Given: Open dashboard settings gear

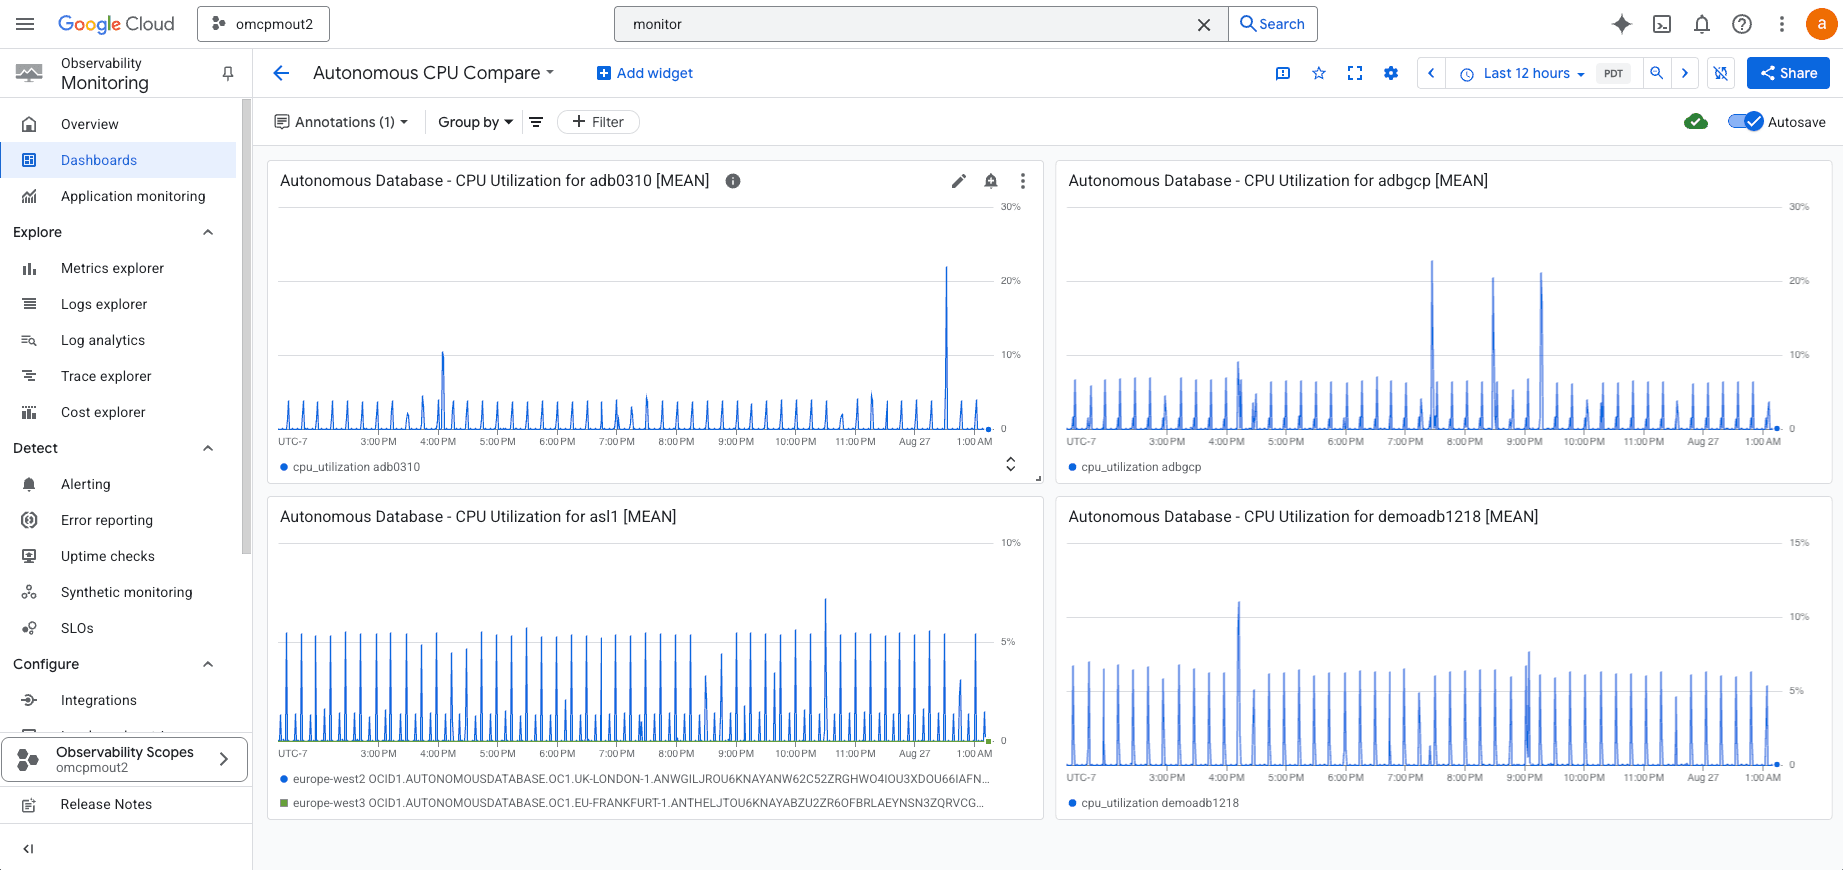Looking at the screenshot, I should point(1391,73).
